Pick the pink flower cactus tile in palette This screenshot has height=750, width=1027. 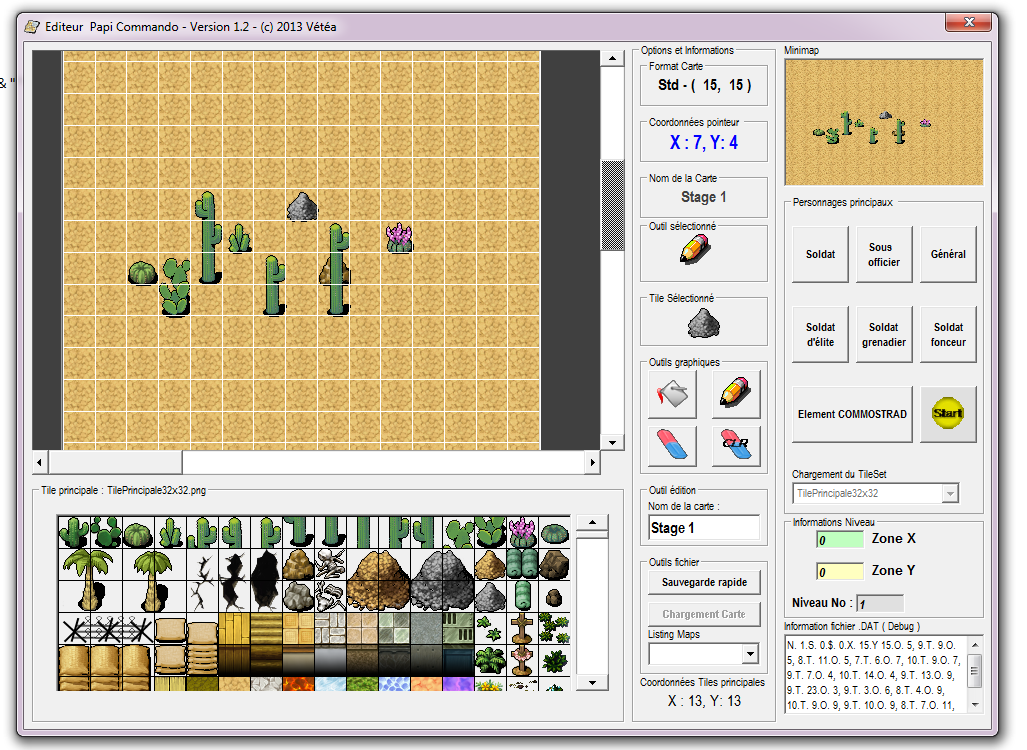[x=522, y=531]
